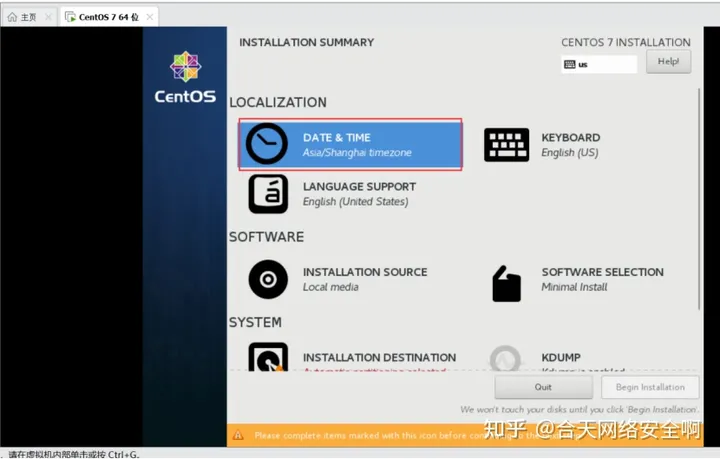
Task: Open Software Selection package icon
Action: pos(506,284)
